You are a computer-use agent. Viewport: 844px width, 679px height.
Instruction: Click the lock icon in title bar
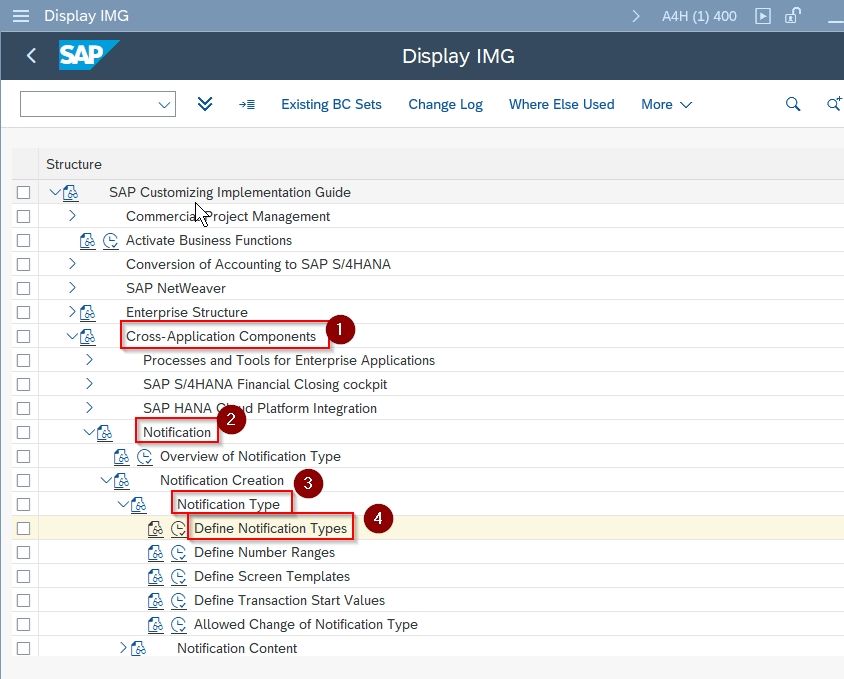coord(792,16)
